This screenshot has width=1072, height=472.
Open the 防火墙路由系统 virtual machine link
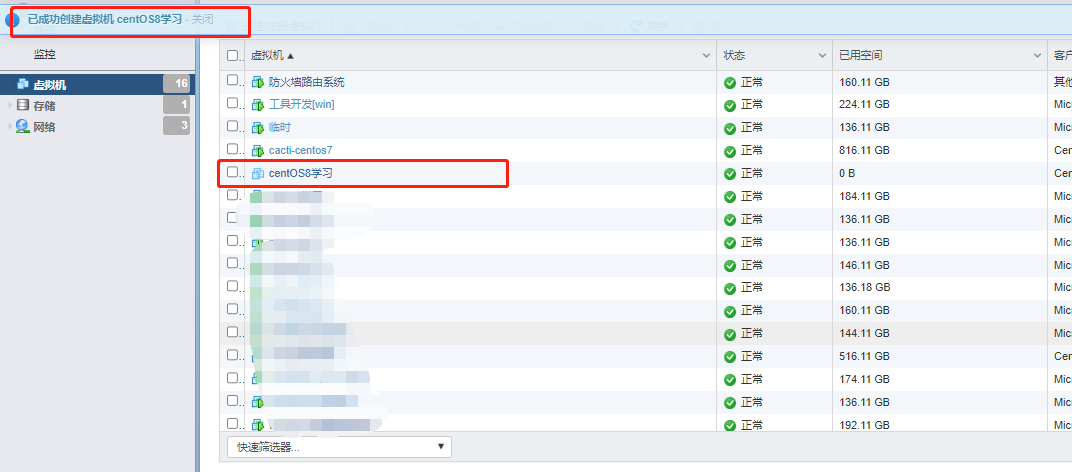pyautogui.click(x=306, y=82)
